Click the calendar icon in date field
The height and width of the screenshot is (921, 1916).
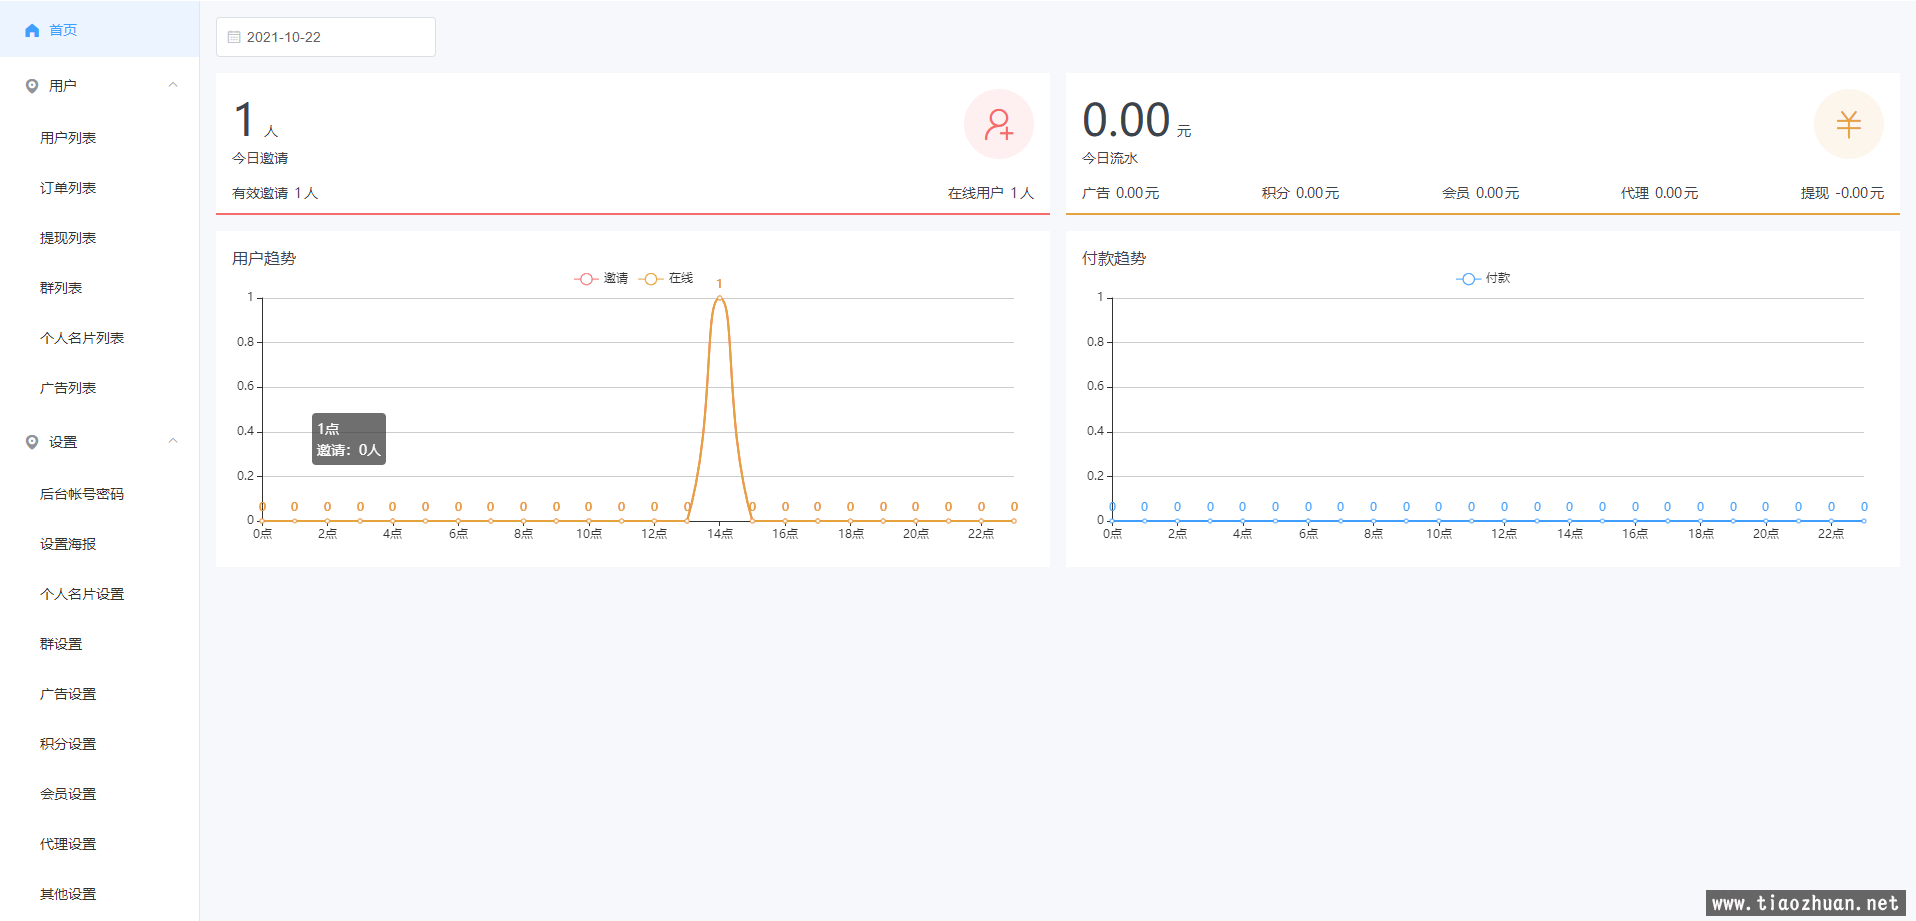pyautogui.click(x=234, y=37)
